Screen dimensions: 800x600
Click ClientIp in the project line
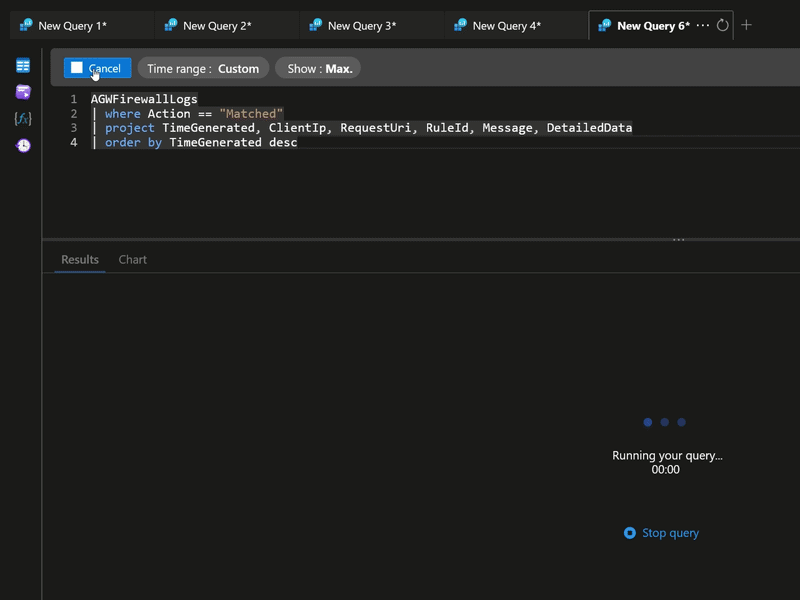click(297, 128)
